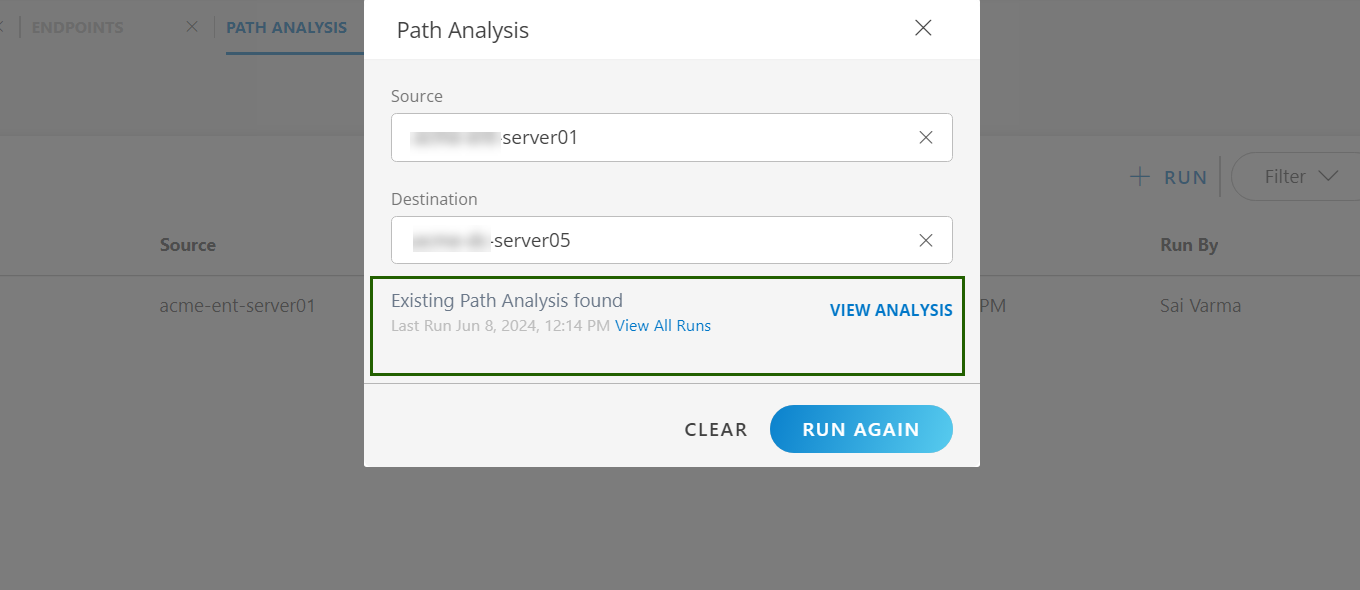This screenshot has width=1360, height=590.
Task: Click the Existing Path Analysis found text
Action: 507,300
